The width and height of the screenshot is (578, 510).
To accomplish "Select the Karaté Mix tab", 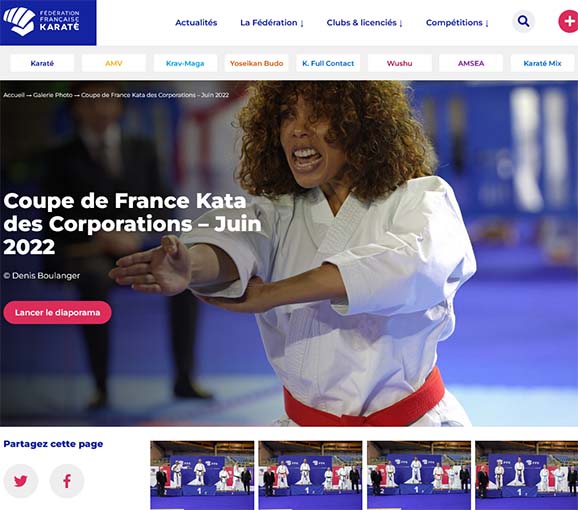I will [x=542, y=63].
